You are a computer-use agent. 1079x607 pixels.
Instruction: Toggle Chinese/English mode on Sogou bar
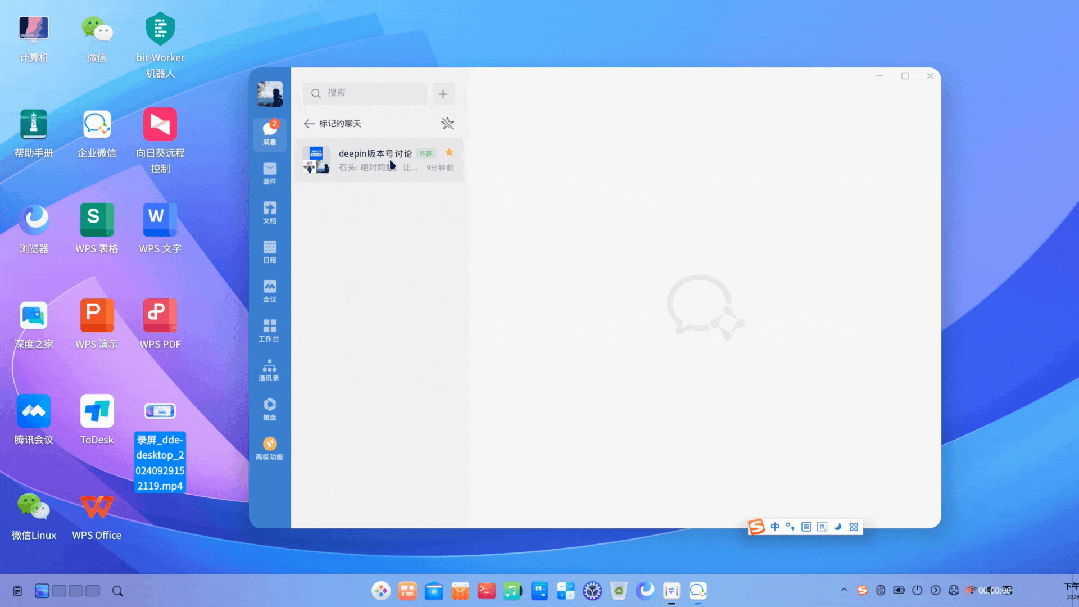(x=775, y=526)
